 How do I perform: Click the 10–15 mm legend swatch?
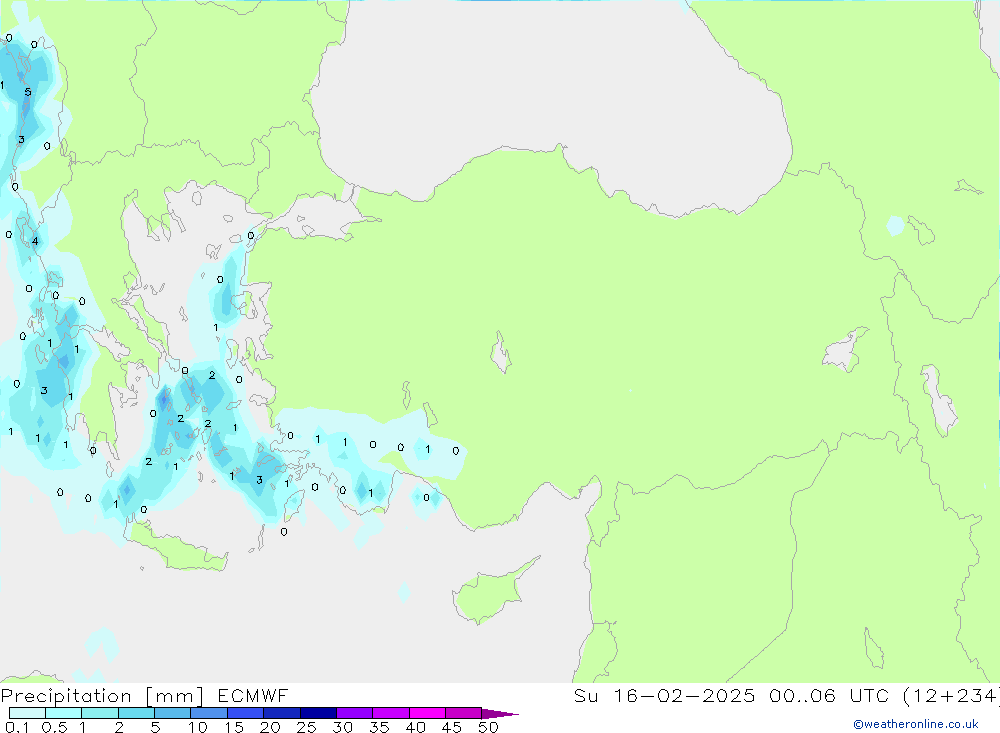click(209, 713)
